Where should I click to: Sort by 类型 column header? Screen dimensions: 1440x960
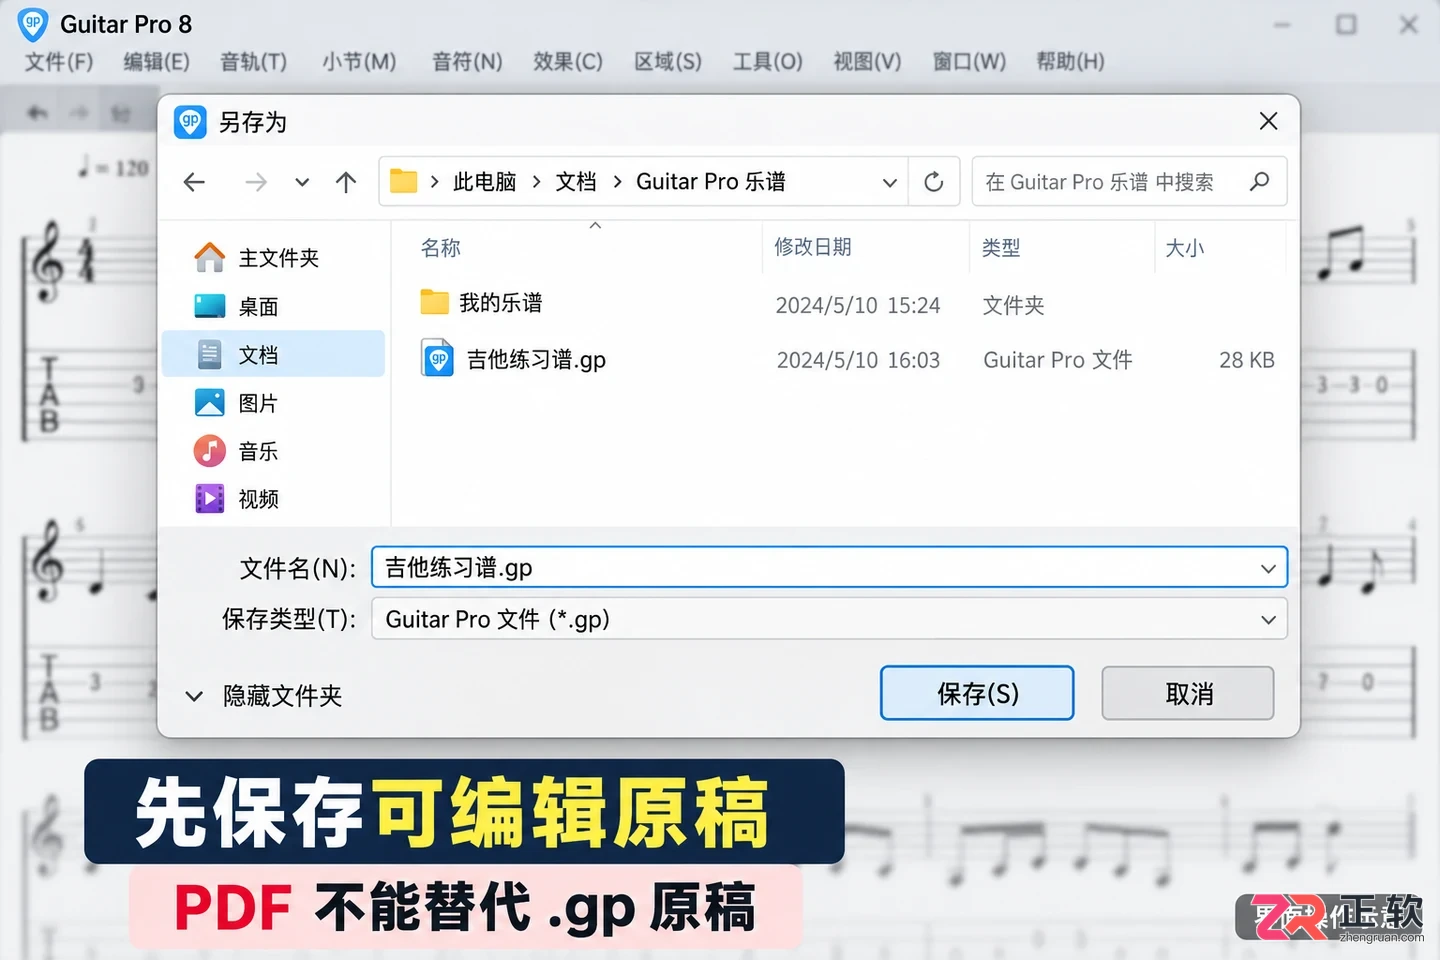coord(1001,248)
